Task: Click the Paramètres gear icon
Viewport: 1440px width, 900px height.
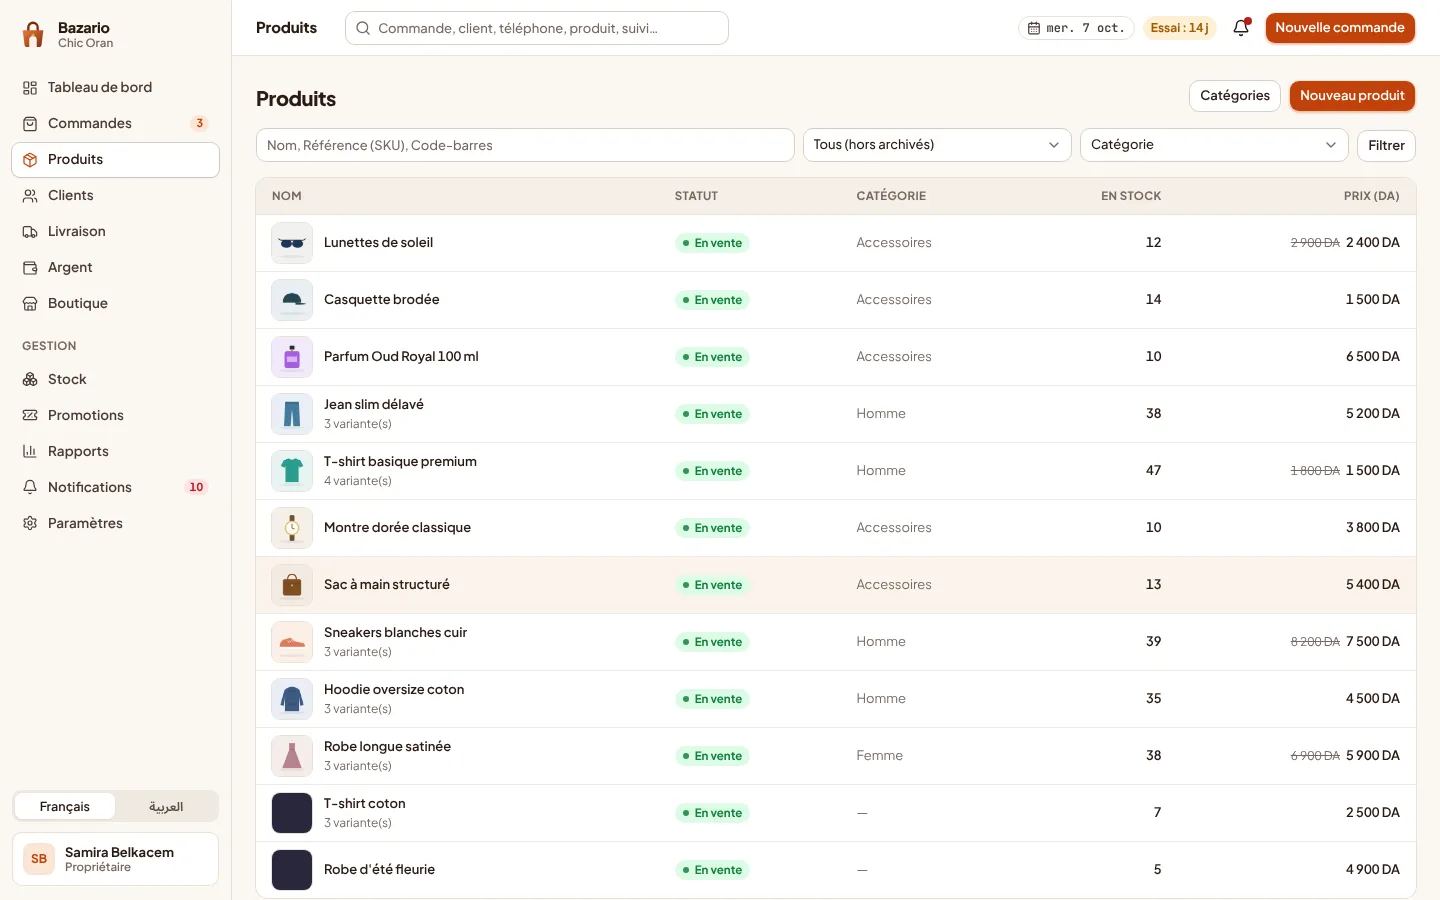Action: [30, 524]
